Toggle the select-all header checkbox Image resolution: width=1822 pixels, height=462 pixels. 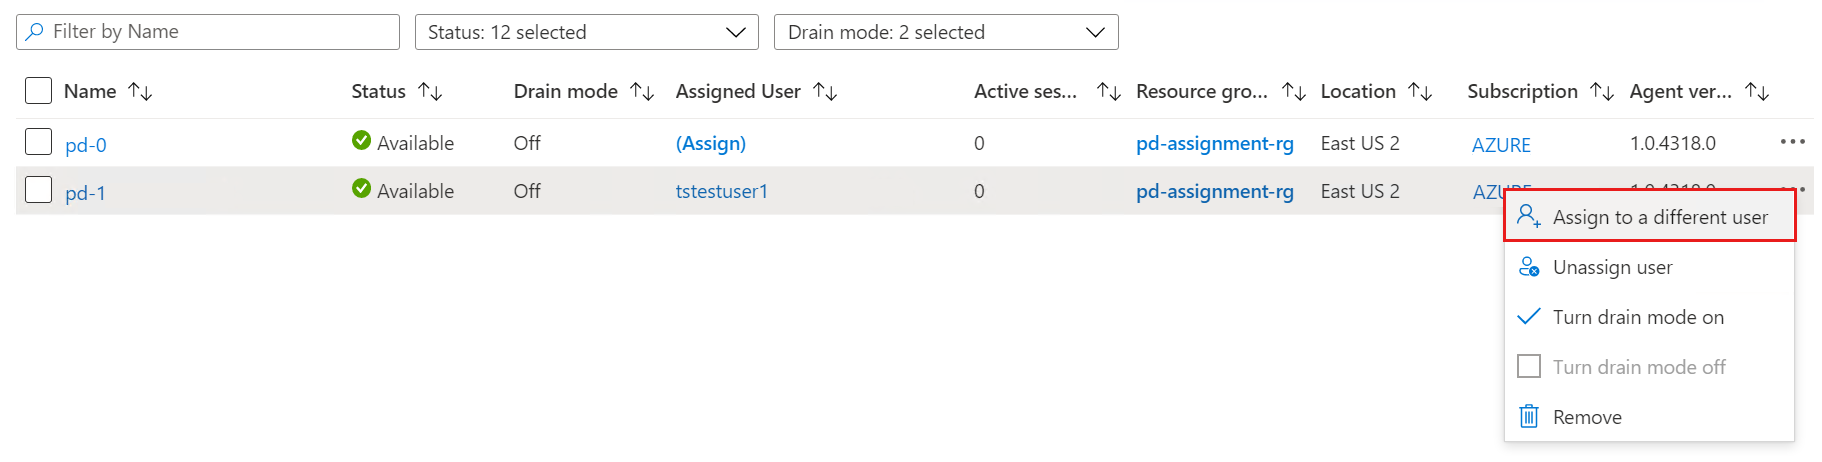(38, 91)
